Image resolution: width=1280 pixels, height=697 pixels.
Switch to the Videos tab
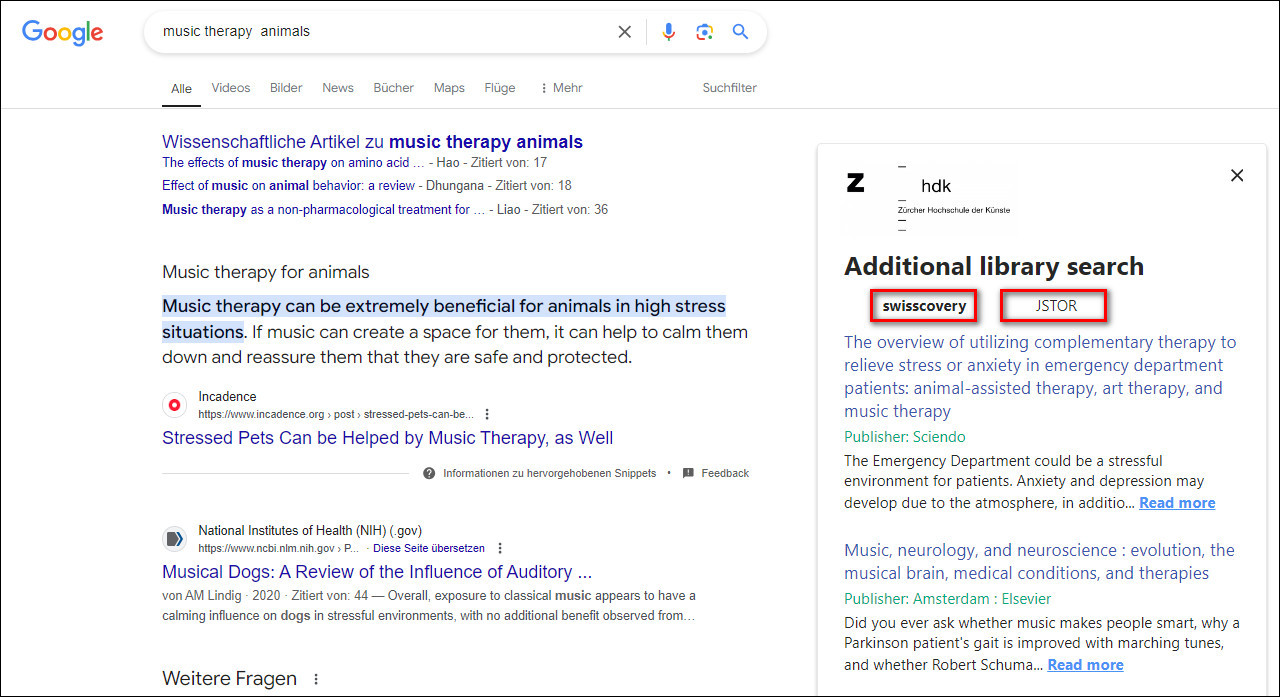(x=231, y=88)
